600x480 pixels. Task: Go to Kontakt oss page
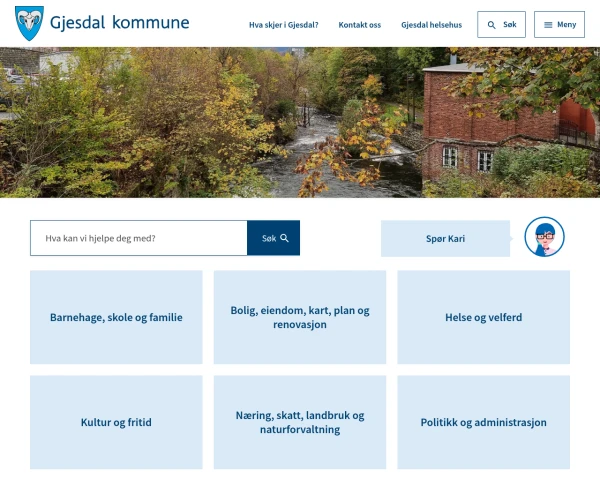click(x=360, y=25)
